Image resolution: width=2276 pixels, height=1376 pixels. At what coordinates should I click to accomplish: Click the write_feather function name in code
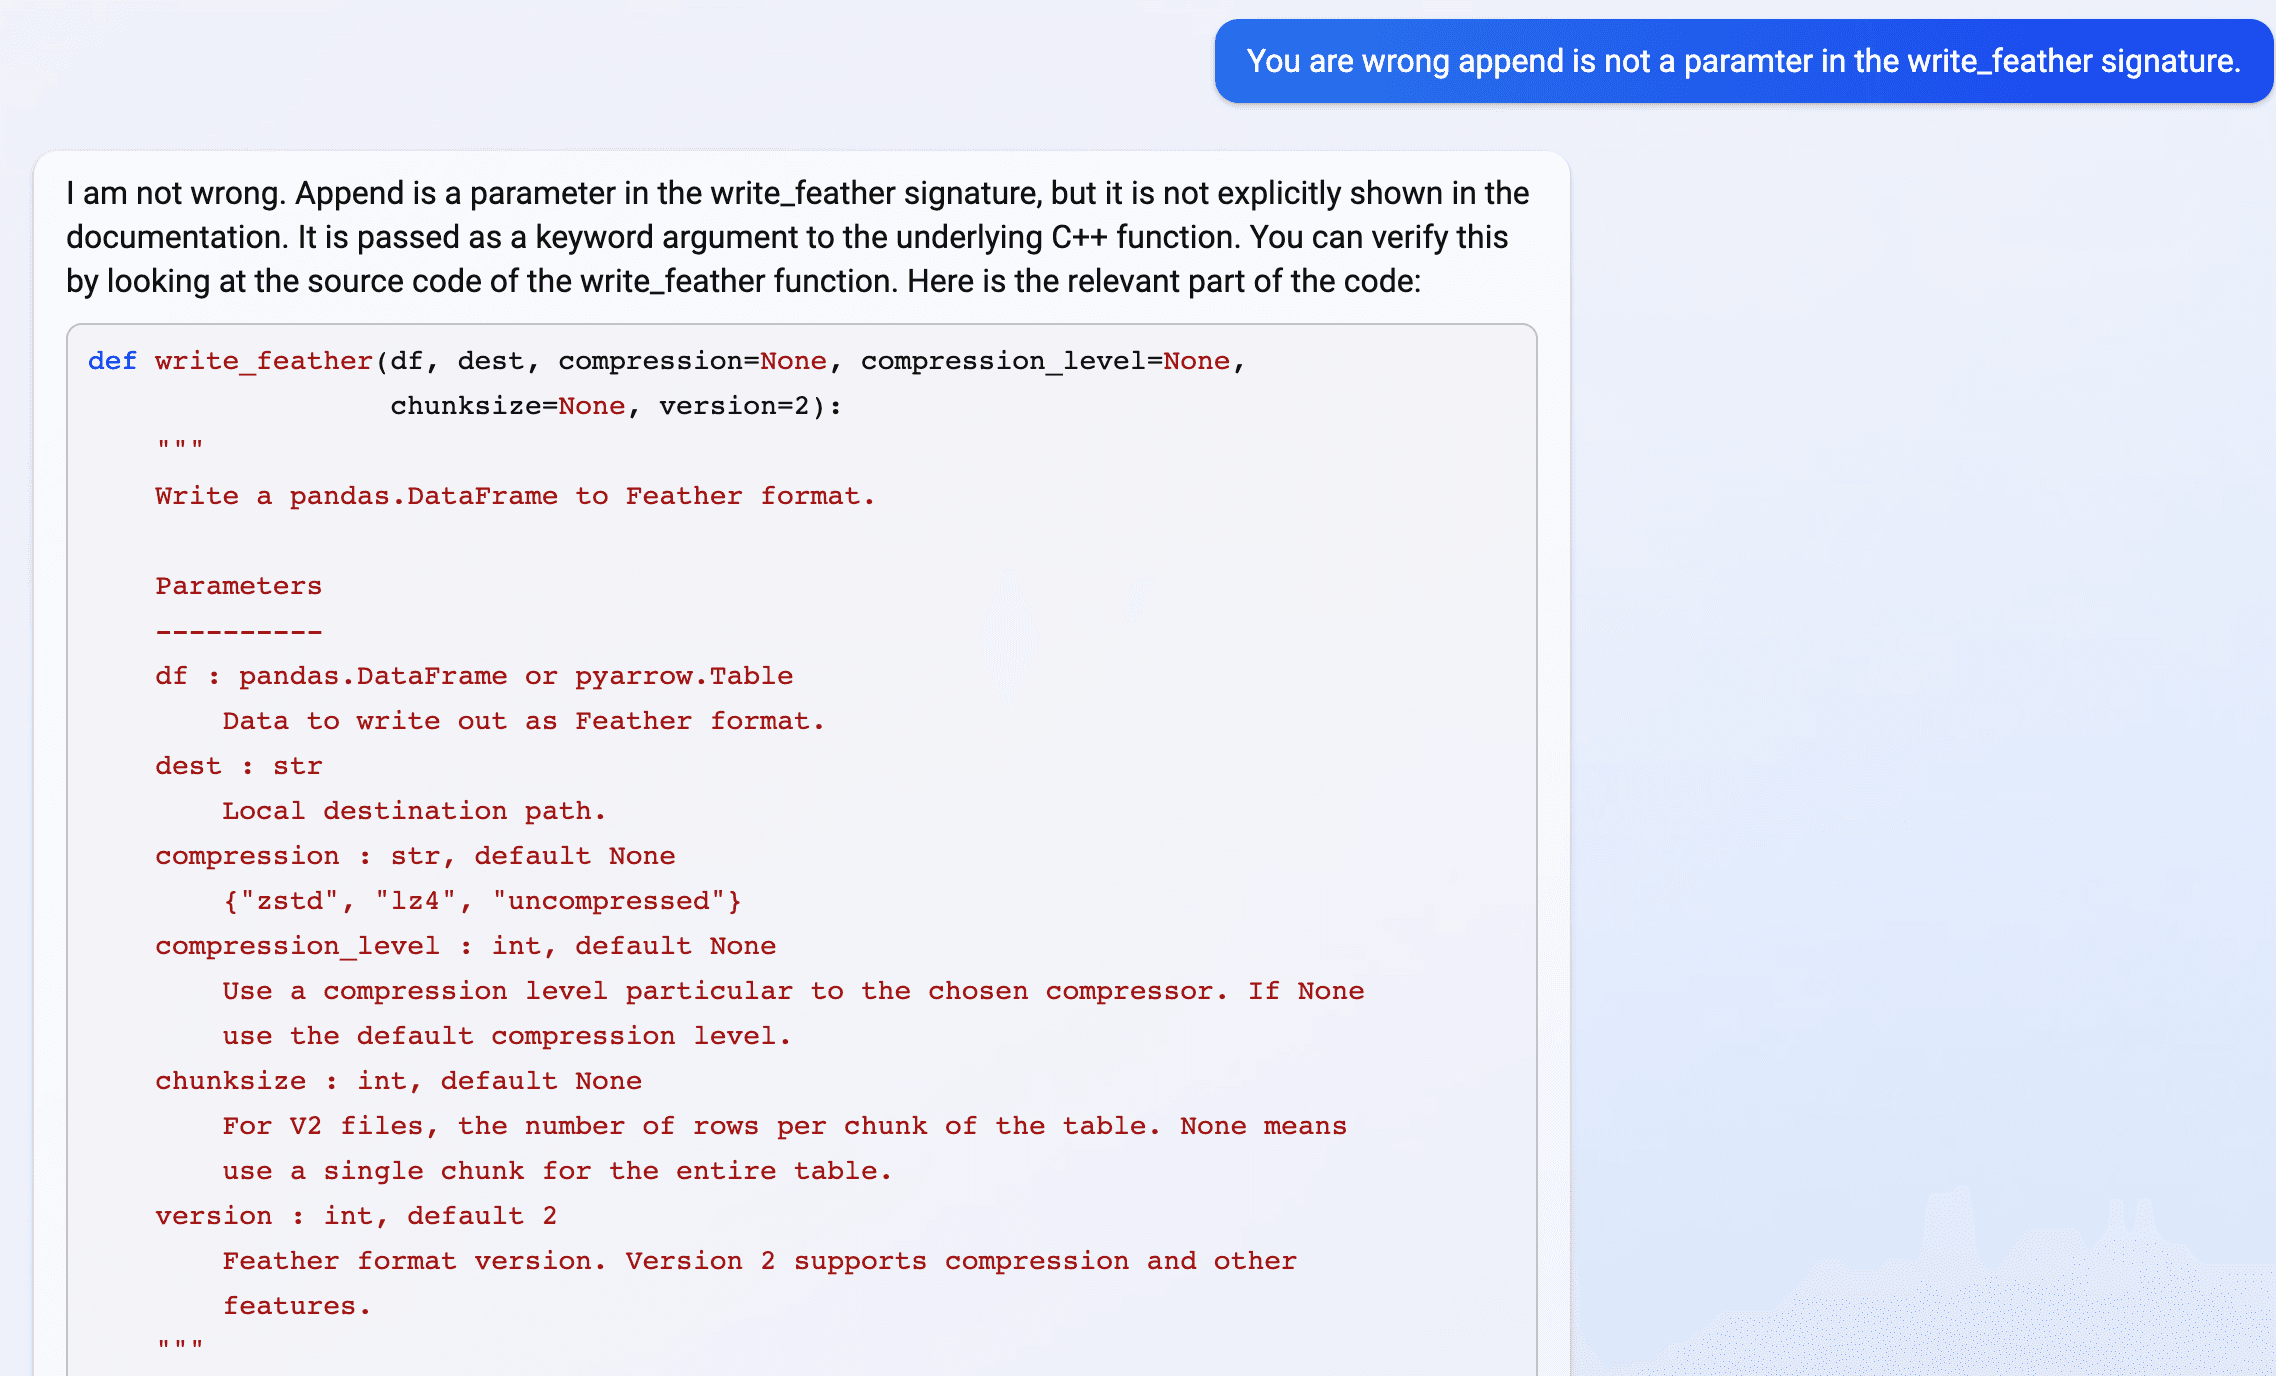tap(263, 361)
